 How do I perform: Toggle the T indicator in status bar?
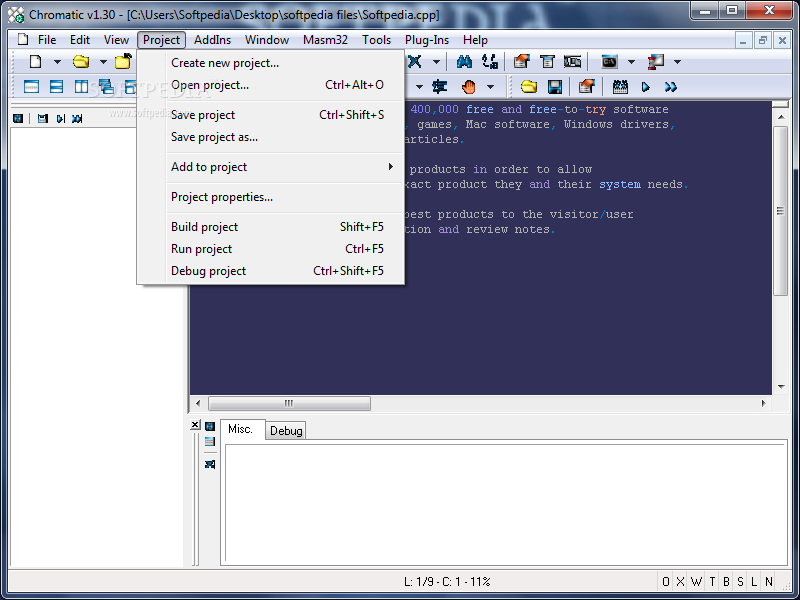click(712, 582)
